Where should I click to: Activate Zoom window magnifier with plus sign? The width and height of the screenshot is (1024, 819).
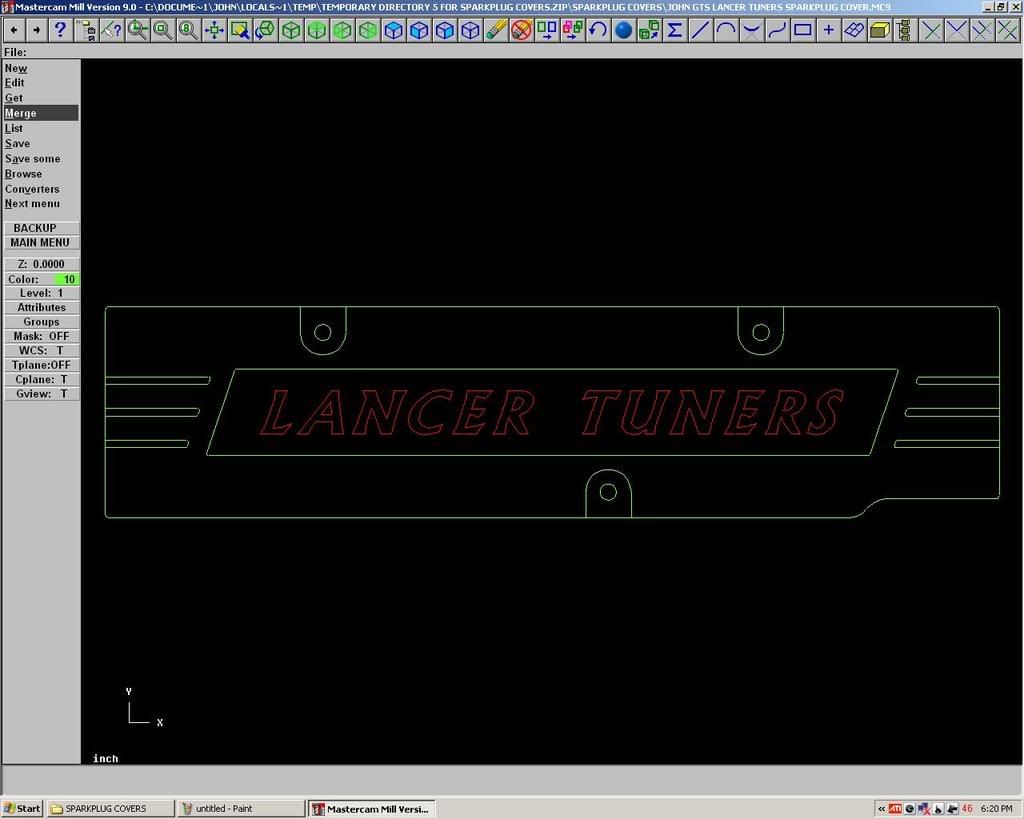click(x=137, y=30)
